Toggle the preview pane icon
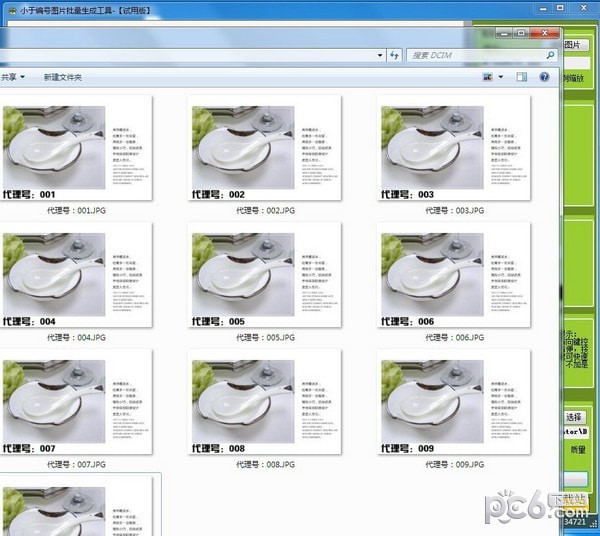600x536 pixels. (x=521, y=77)
